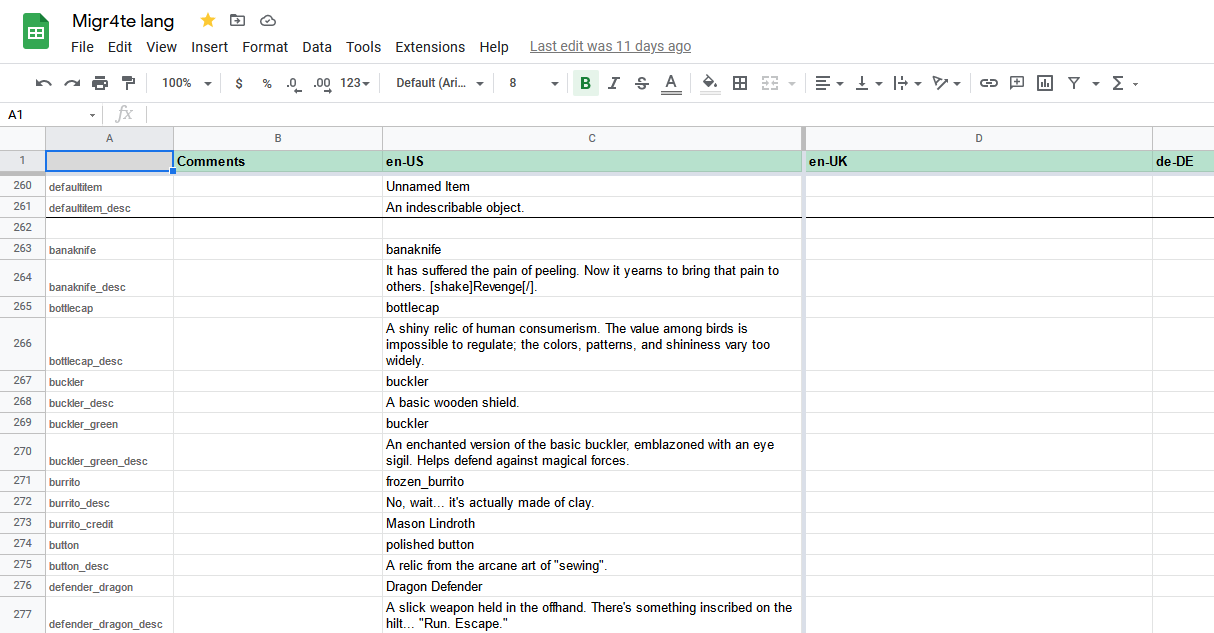Expand the font family dropdown
This screenshot has height=633, width=1214.
pos(439,83)
